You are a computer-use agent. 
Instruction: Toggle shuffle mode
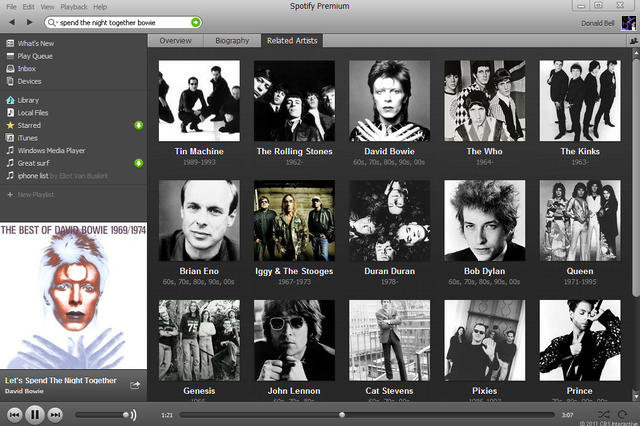tap(604, 414)
